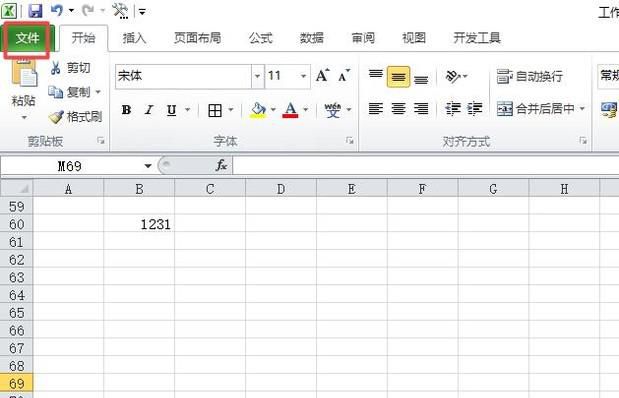Click the Excel application icon

coord(9,10)
